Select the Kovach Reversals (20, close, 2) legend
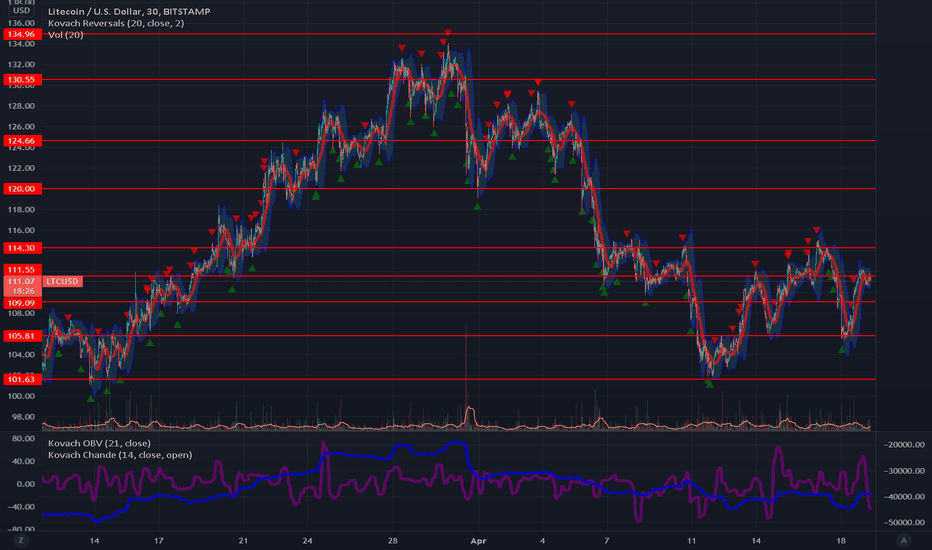Image resolution: width=932 pixels, height=550 pixels. [x=116, y=23]
